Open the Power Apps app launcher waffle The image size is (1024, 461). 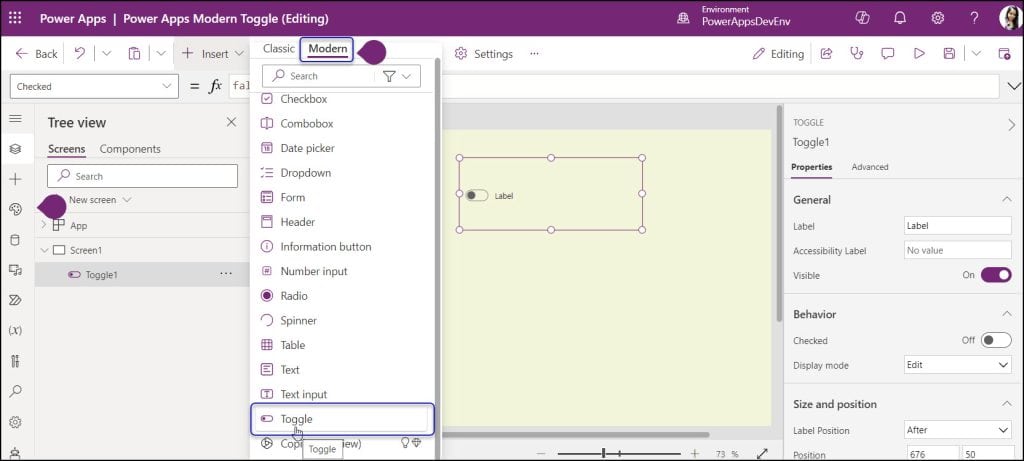point(14,18)
